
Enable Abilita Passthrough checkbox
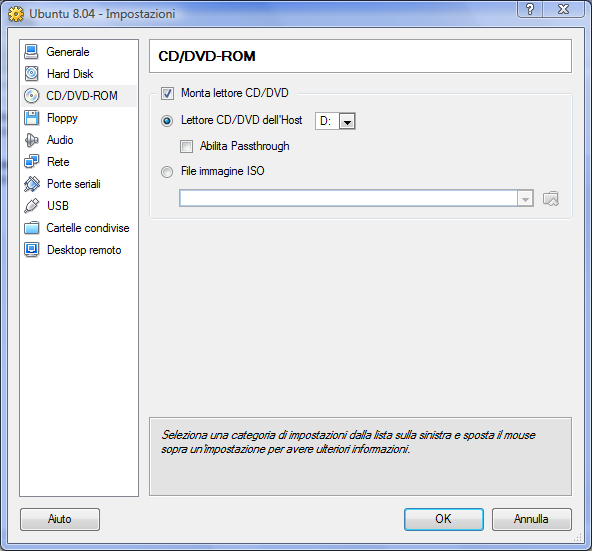pos(186,146)
